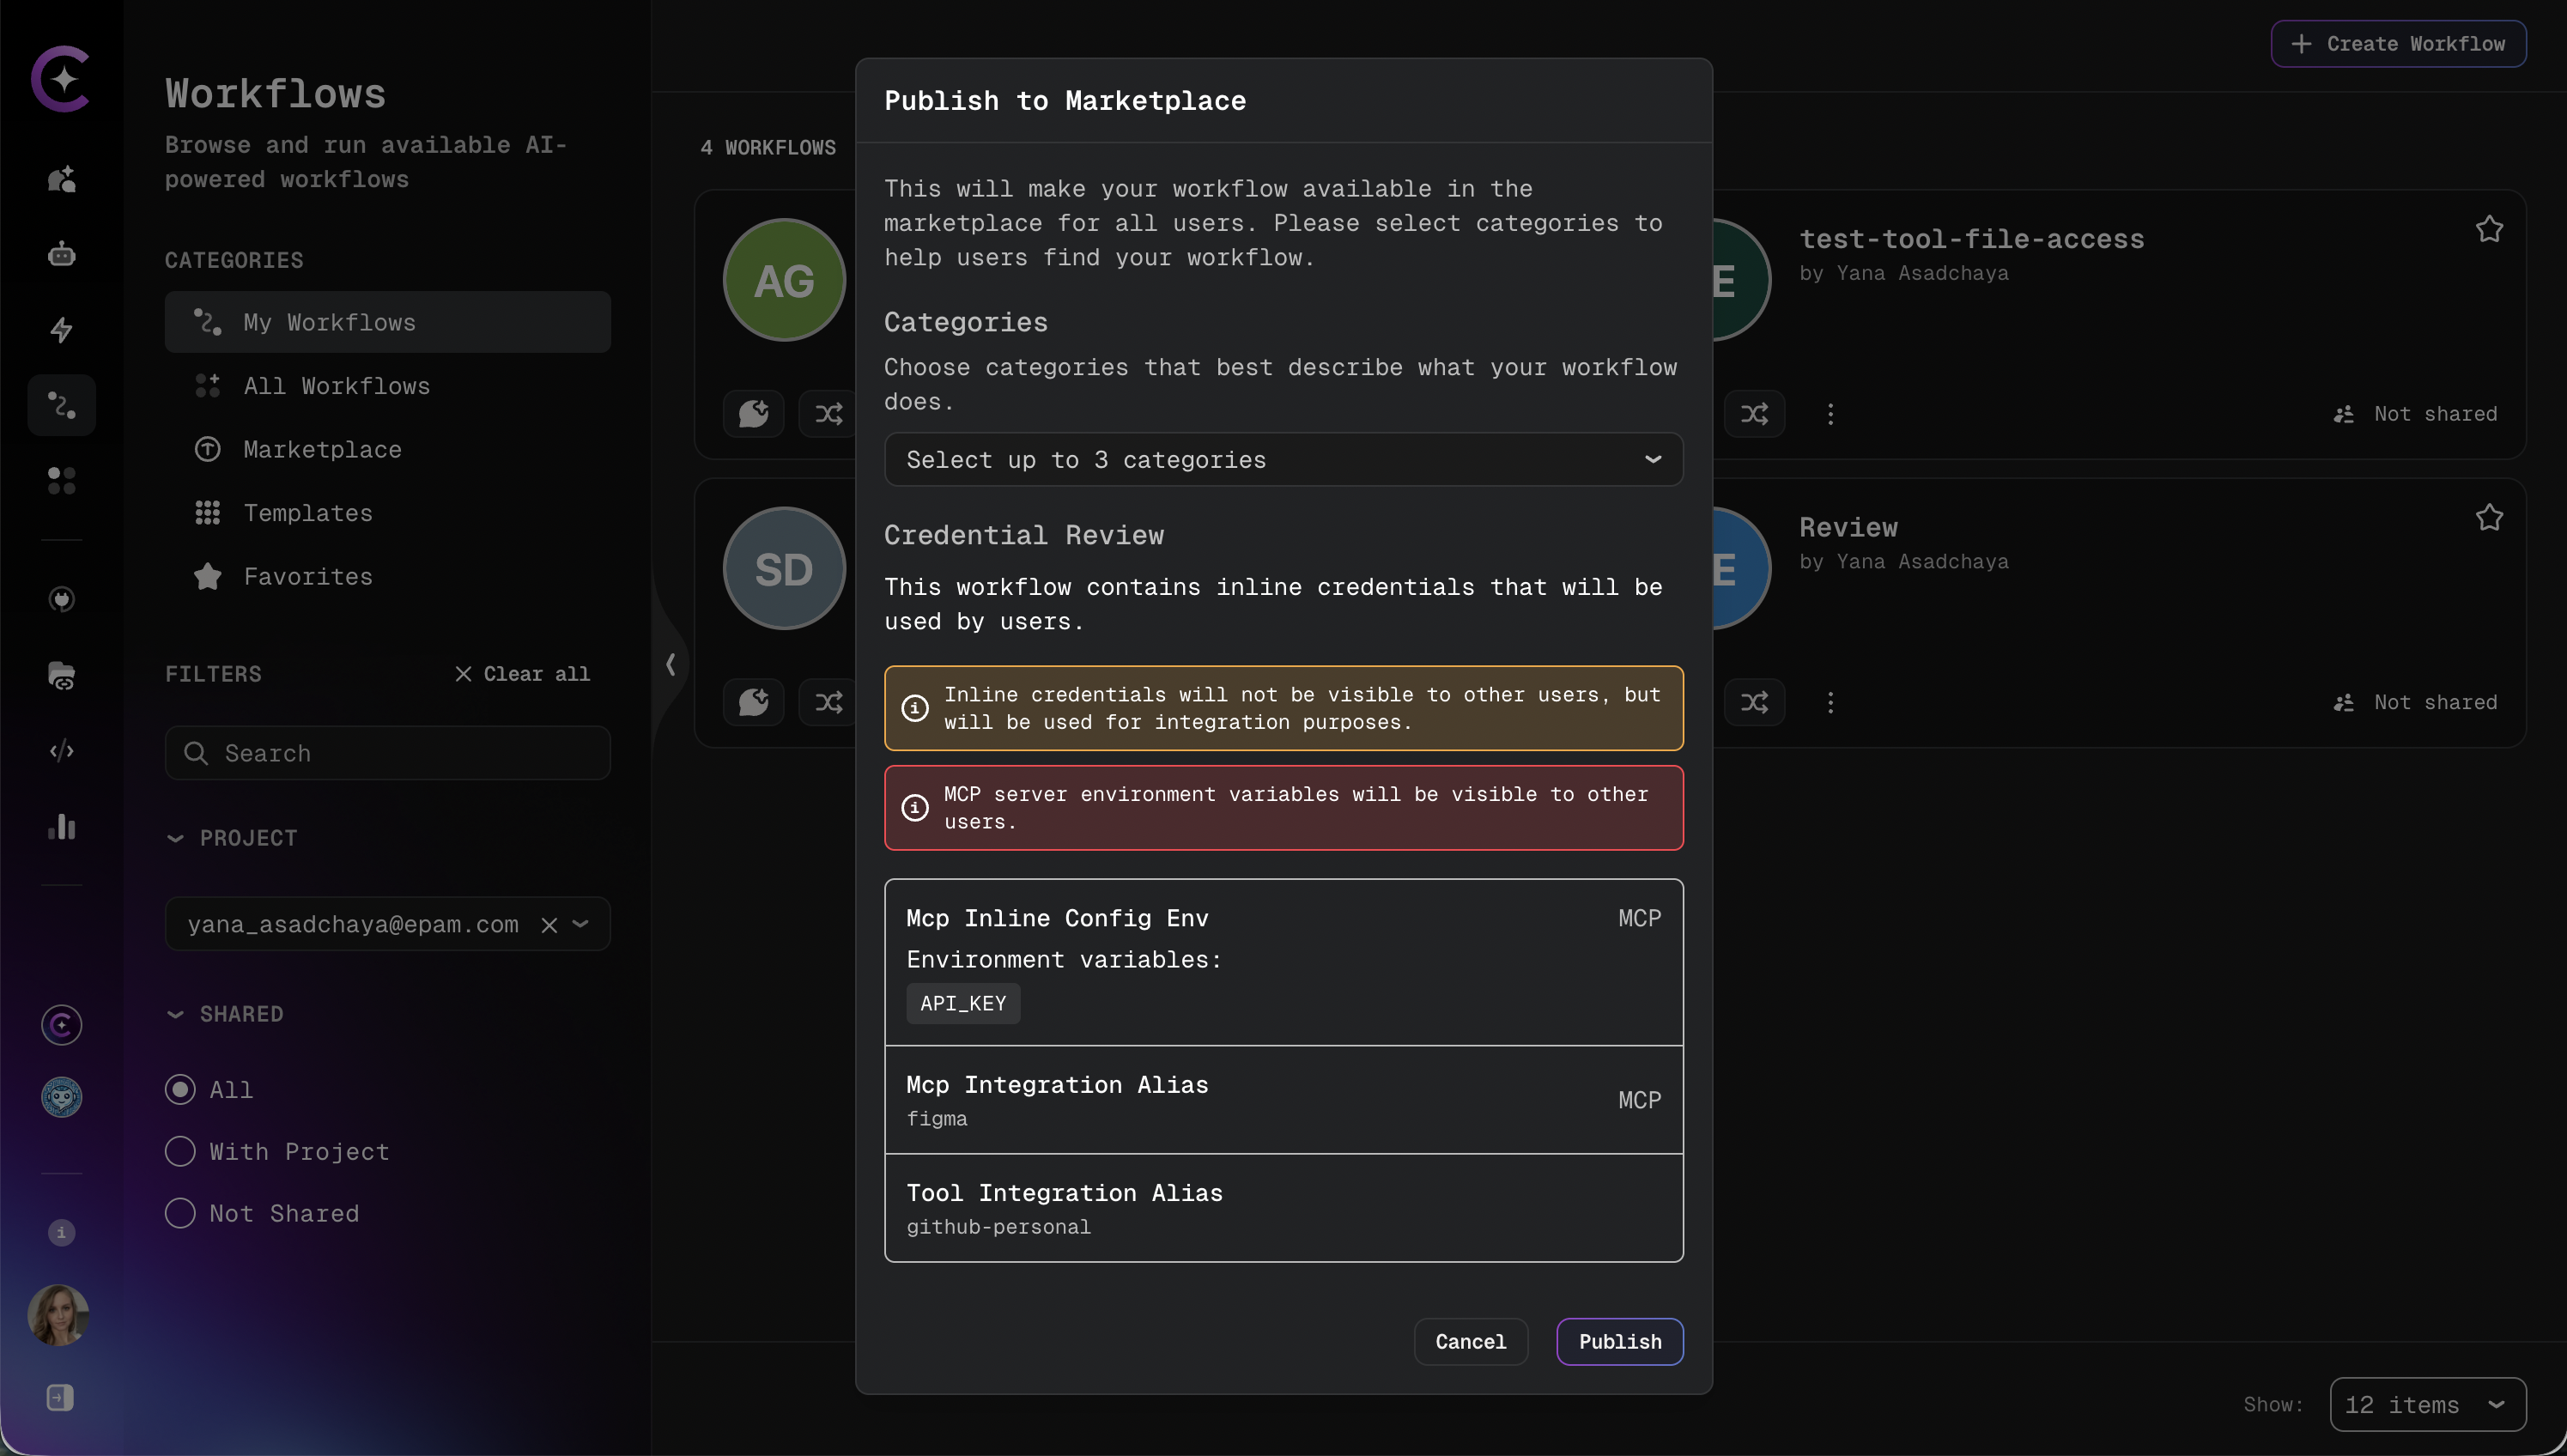Screen dimensions: 2567x1456
Task: Open the data sources icon in sidebar
Action: tap(61, 675)
